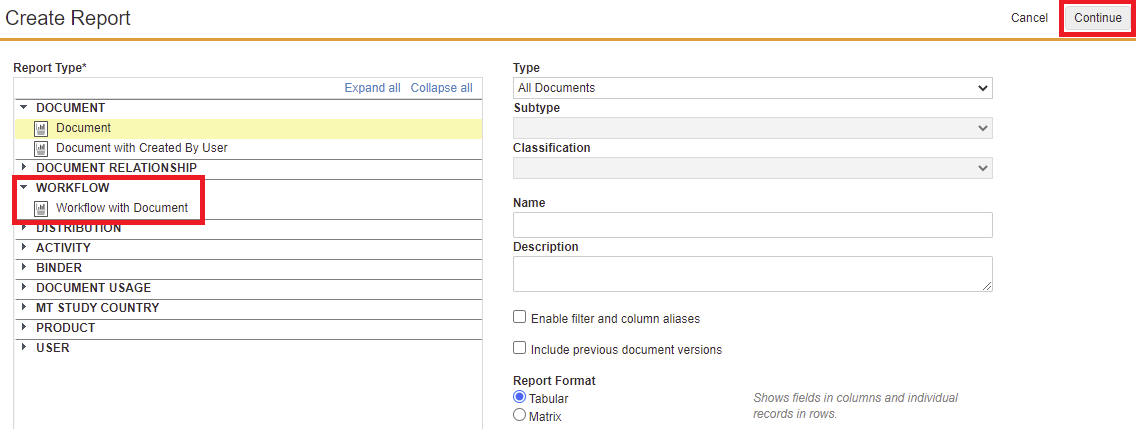Expand the USER report category

pos(23,348)
